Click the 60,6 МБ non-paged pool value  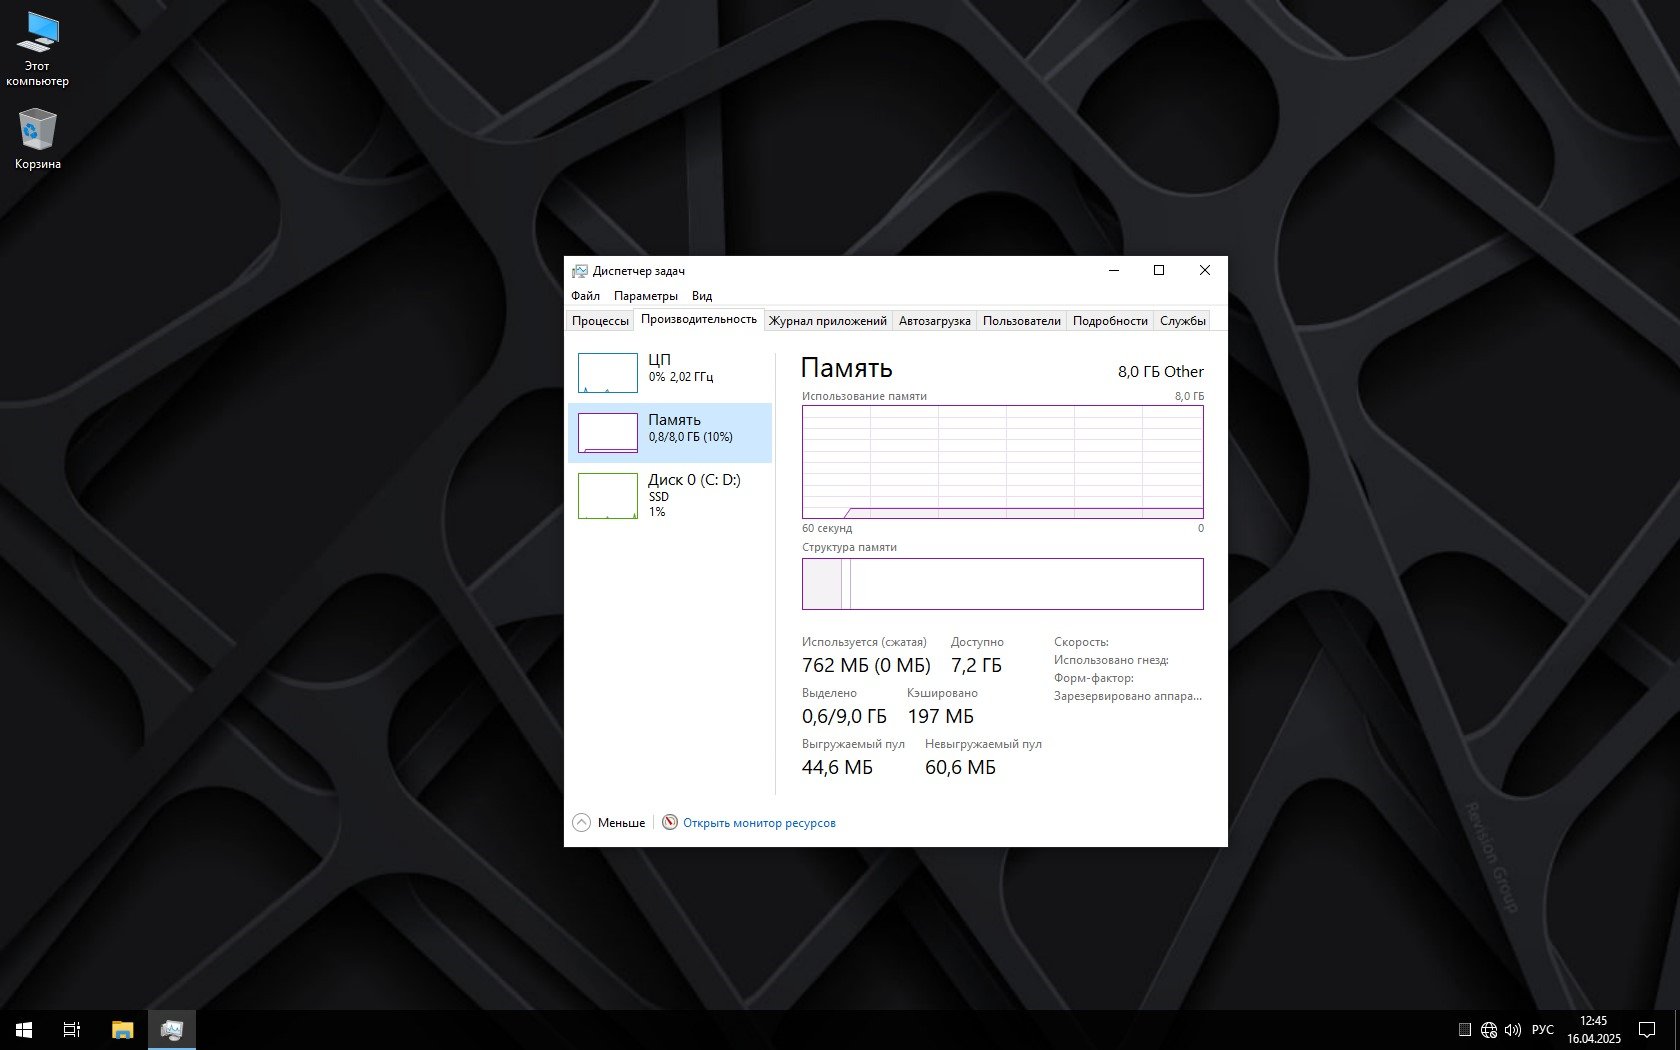(960, 768)
